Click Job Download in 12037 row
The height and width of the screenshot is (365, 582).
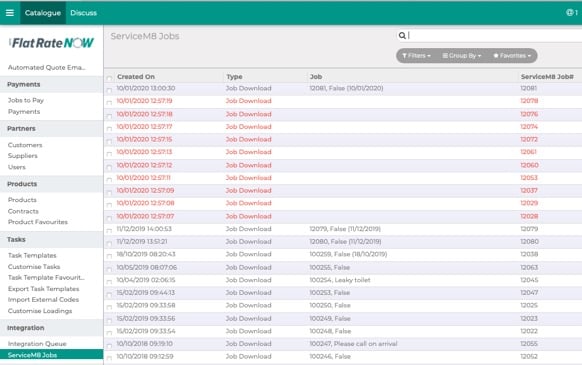[249, 190]
